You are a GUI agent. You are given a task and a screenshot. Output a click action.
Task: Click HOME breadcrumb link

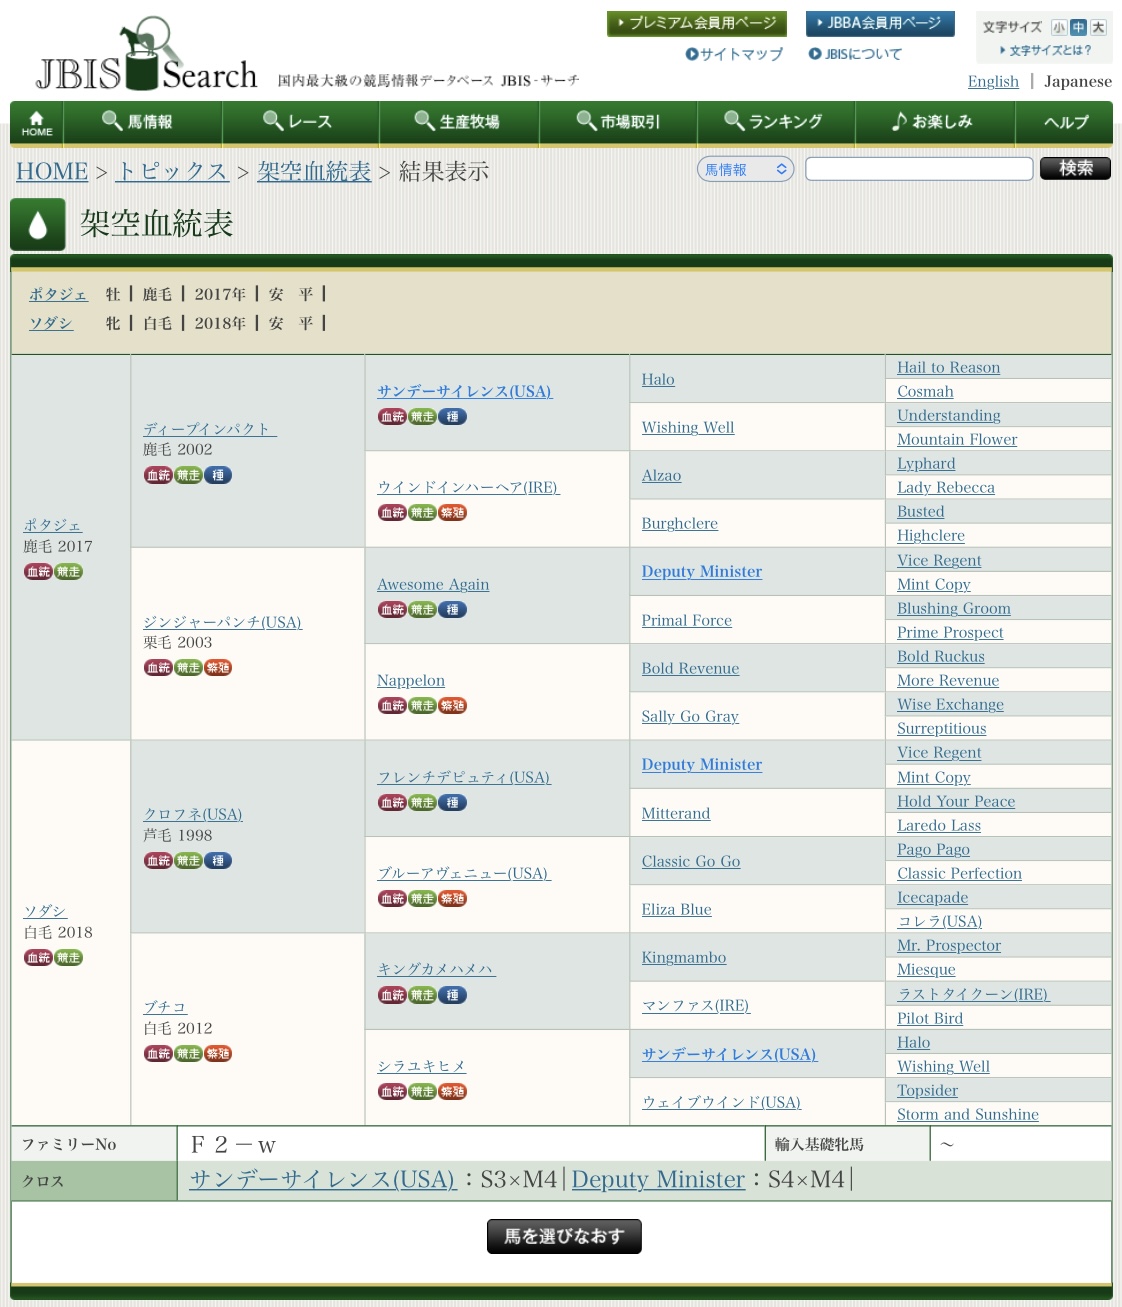coord(52,171)
